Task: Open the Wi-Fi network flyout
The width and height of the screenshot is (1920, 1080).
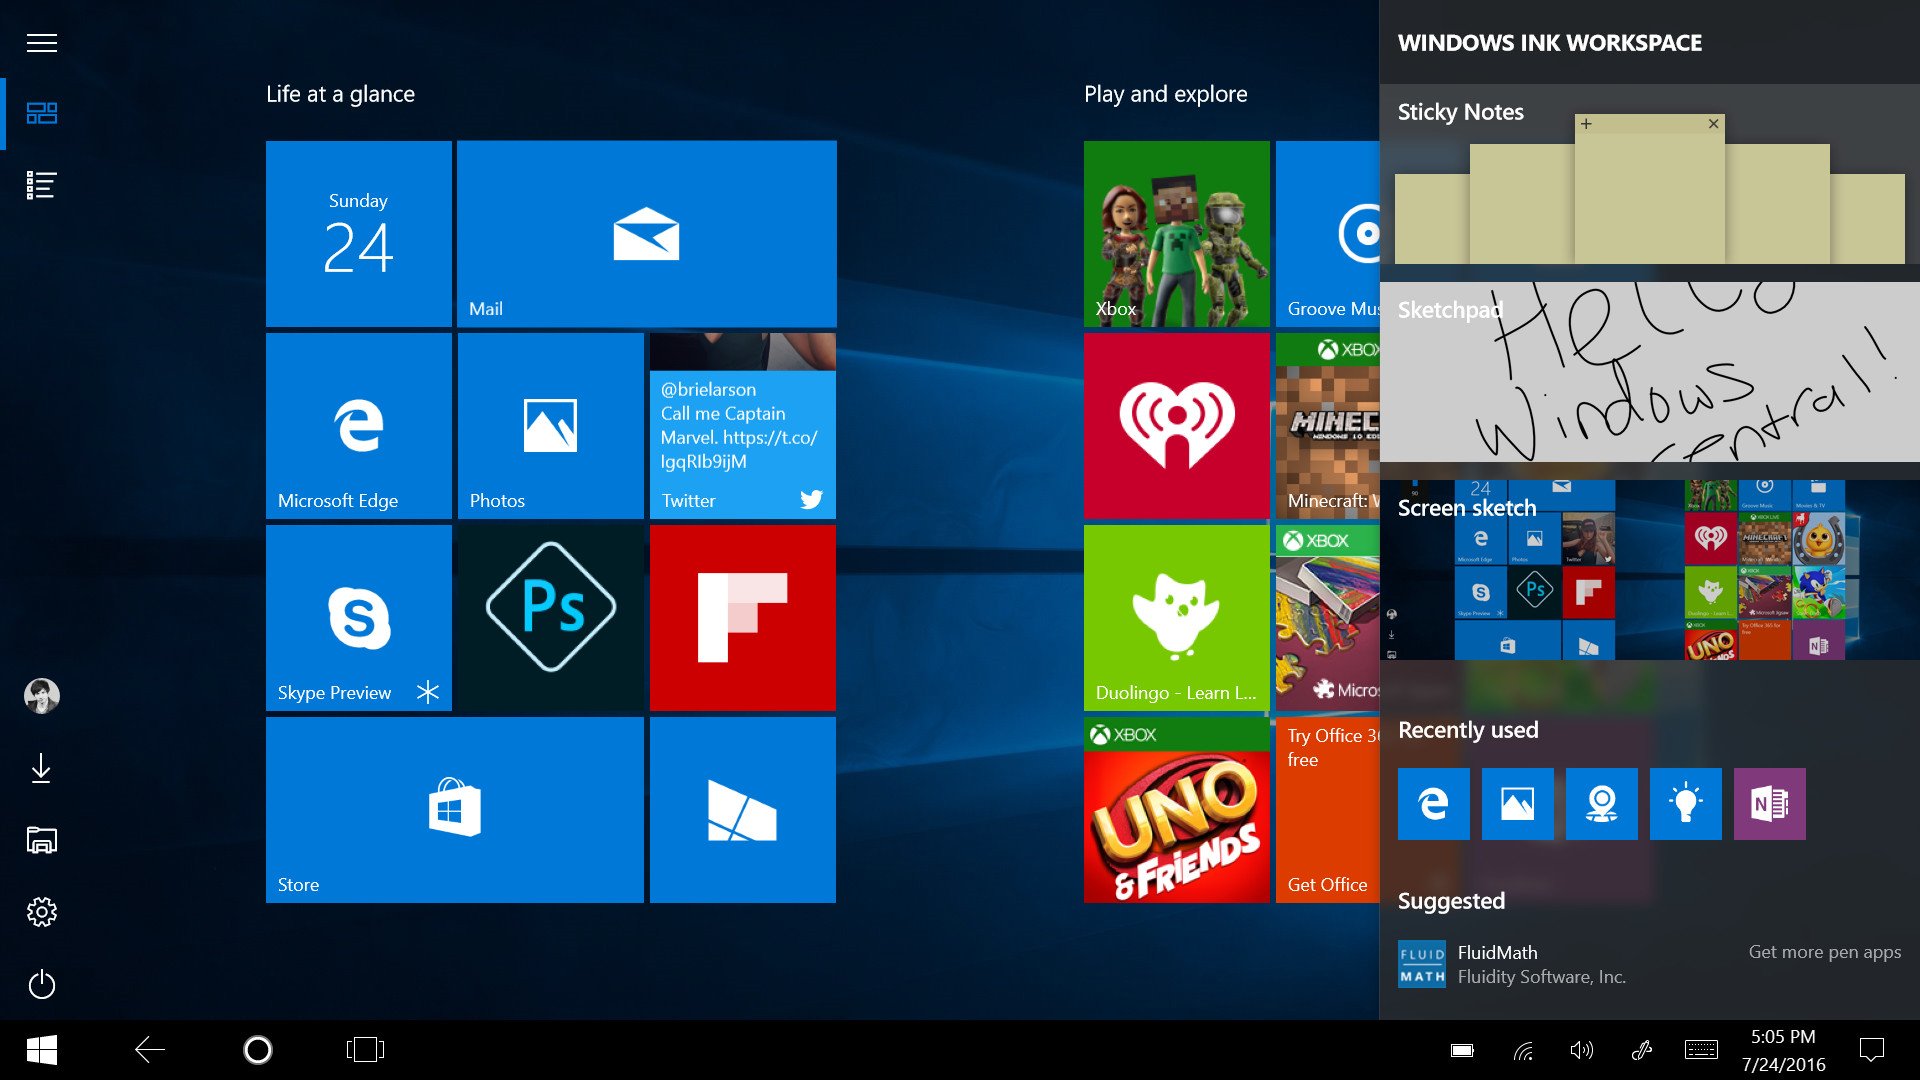Action: pos(1523,1050)
